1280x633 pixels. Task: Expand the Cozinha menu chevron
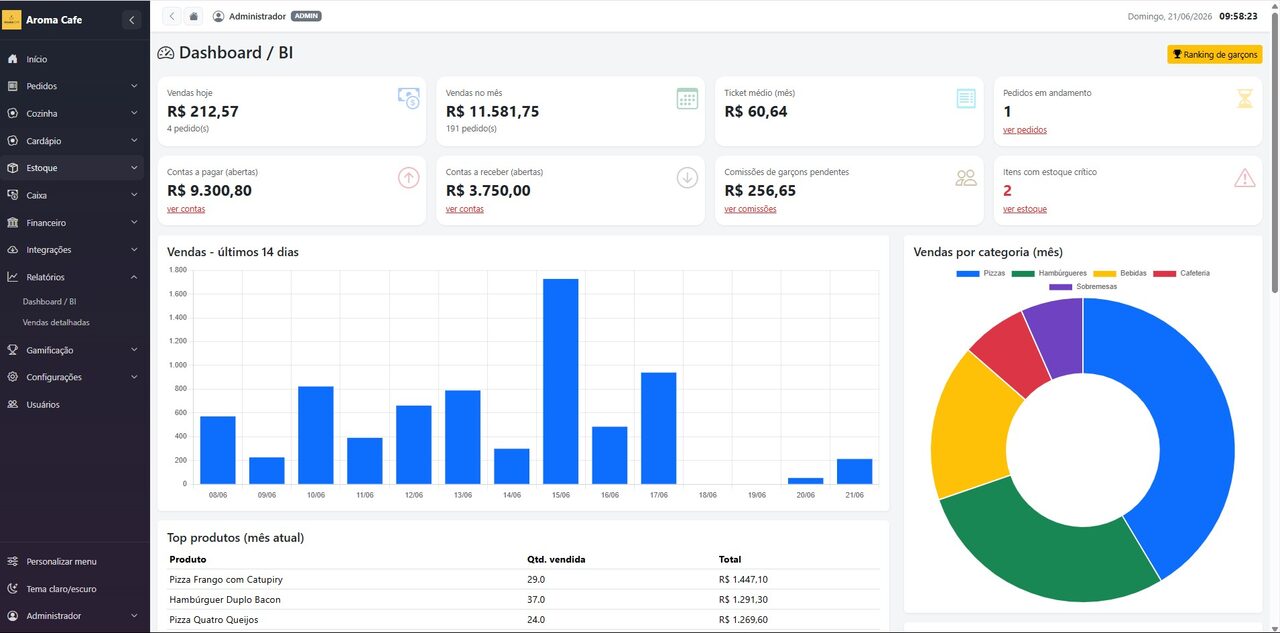[134, 113]
